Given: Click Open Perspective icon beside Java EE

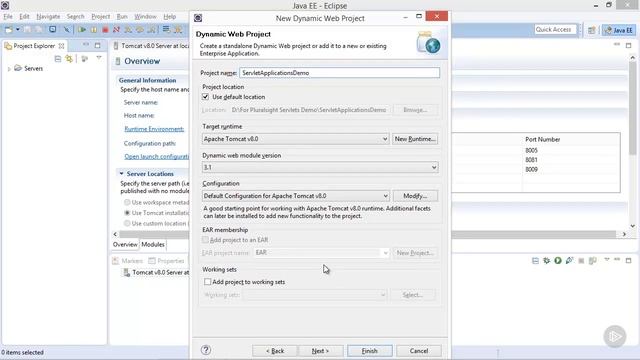Looking at the screenshot, I should pyautogui.click(x=591, y=30).
